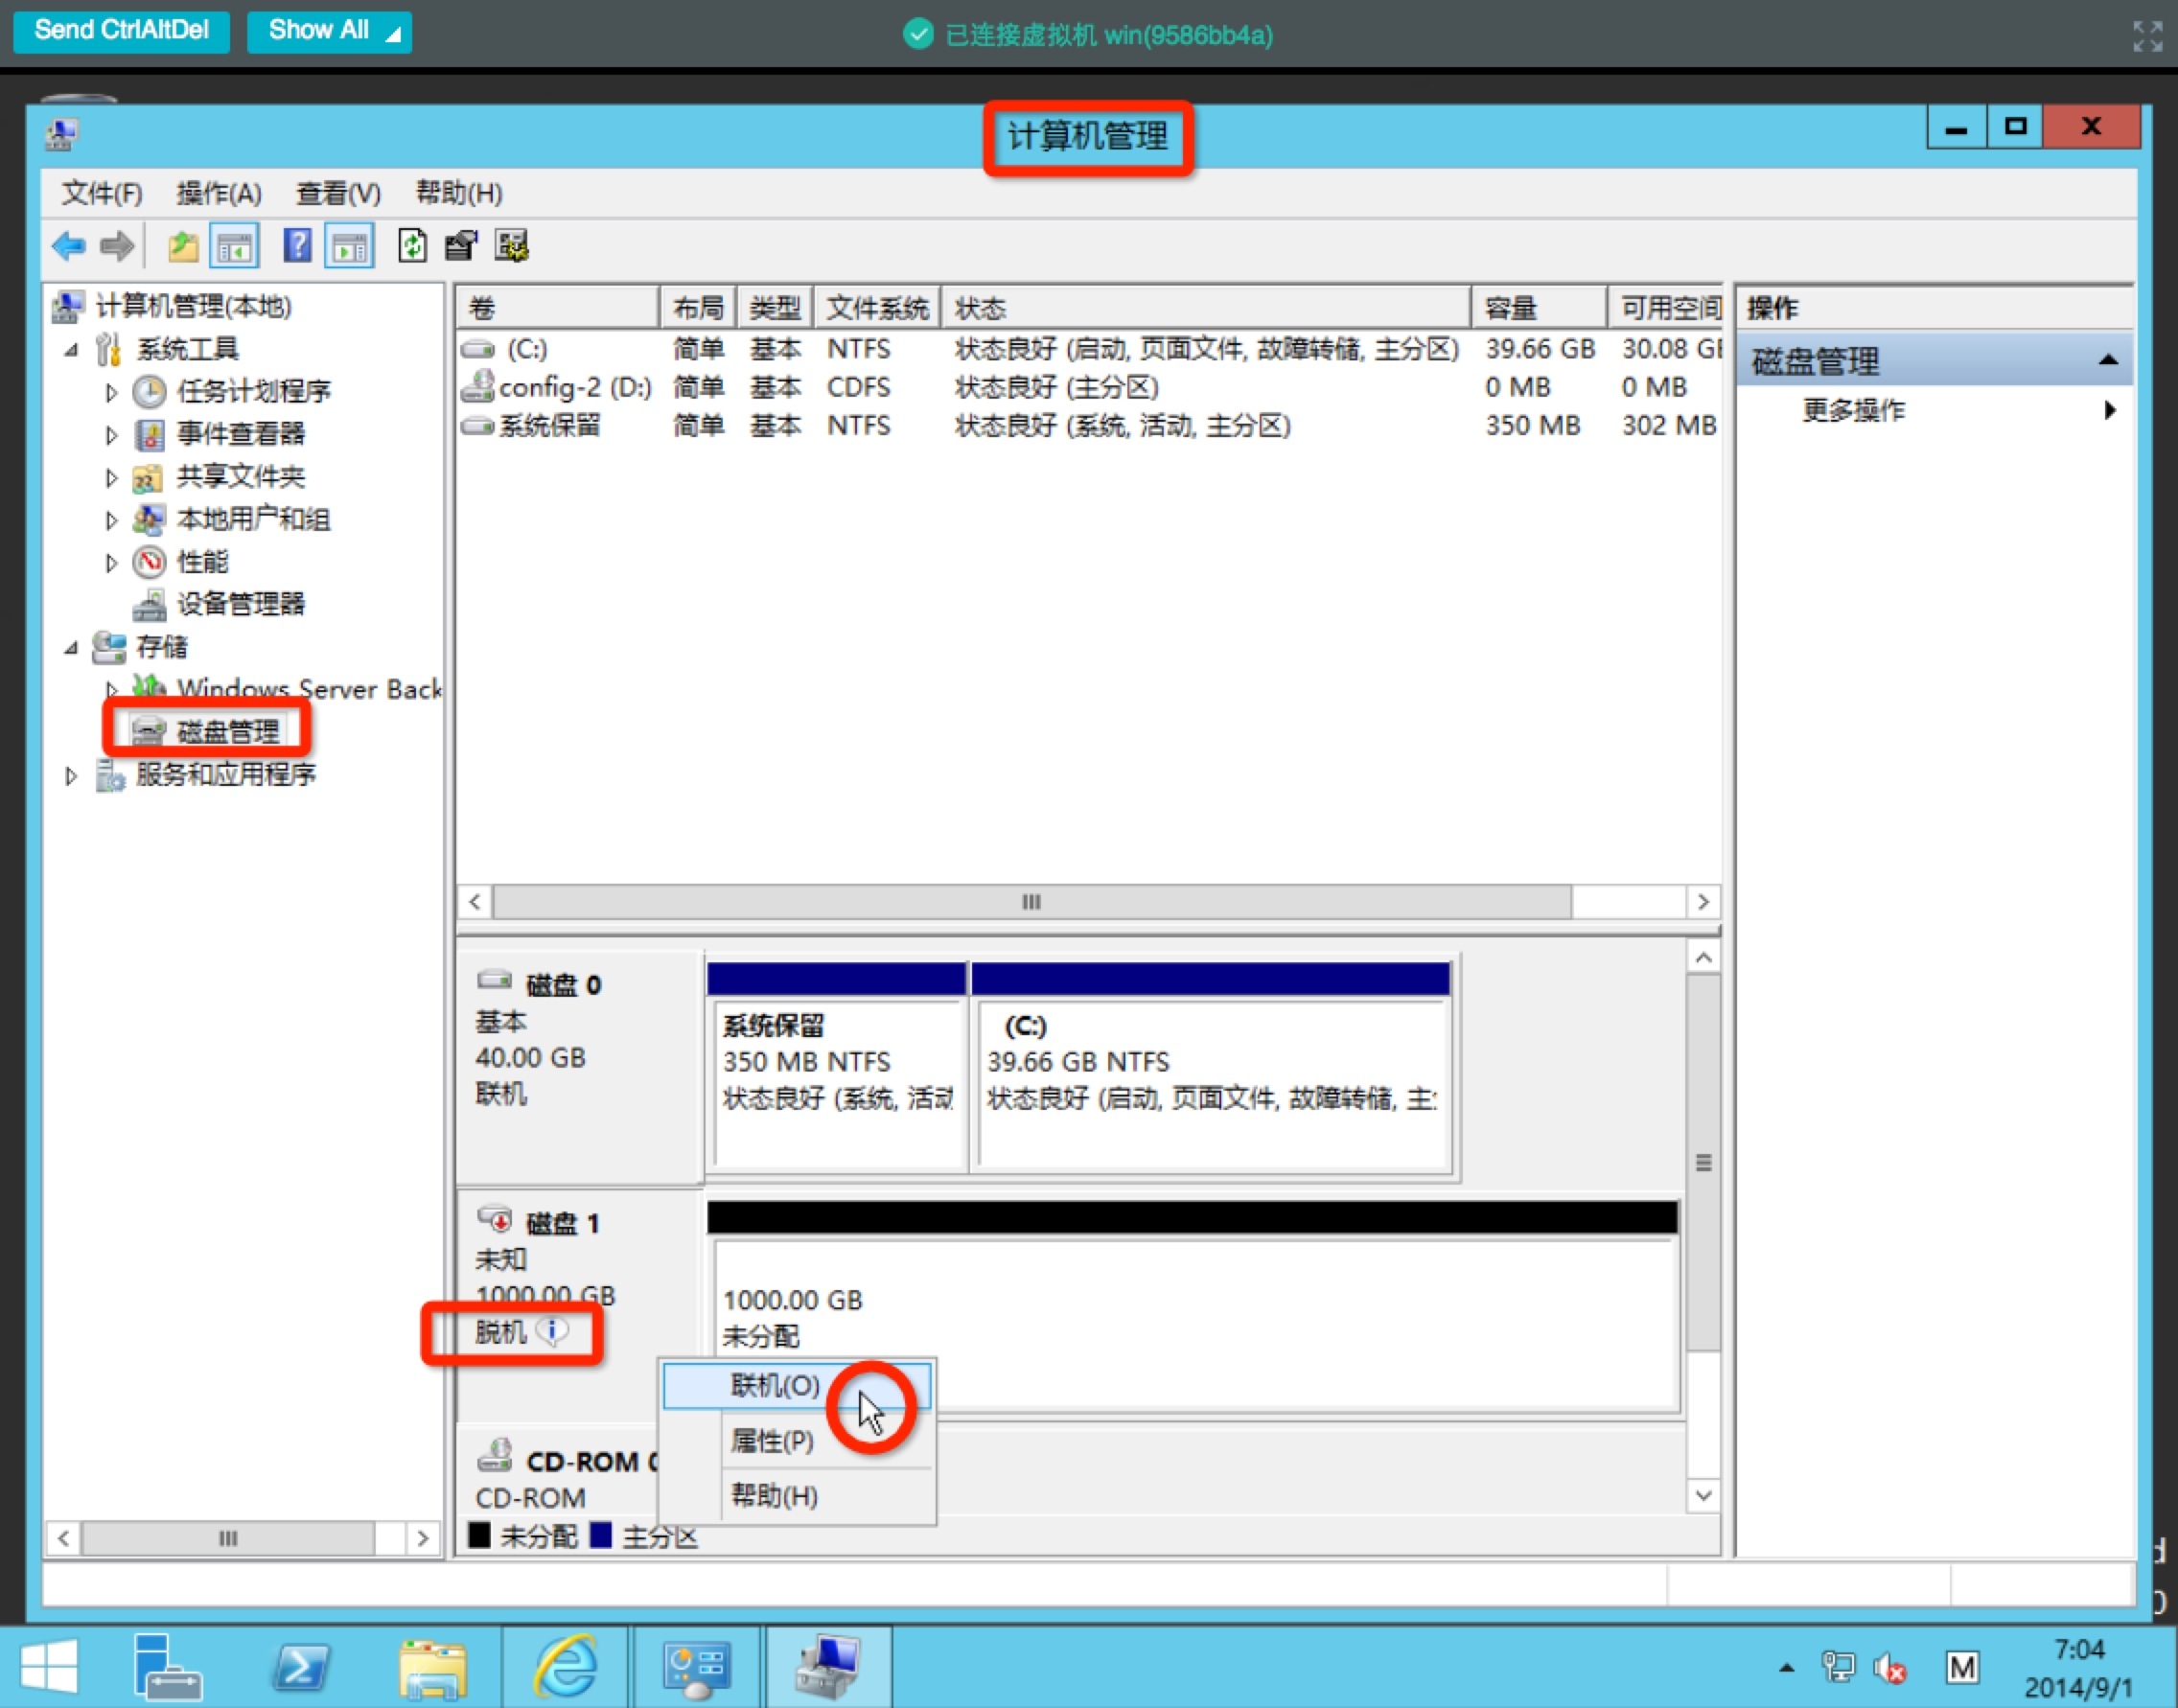Open Server Manager from the taskbar
The width and height of the screenshot is (2178, 1708).
click(166, 1668)
